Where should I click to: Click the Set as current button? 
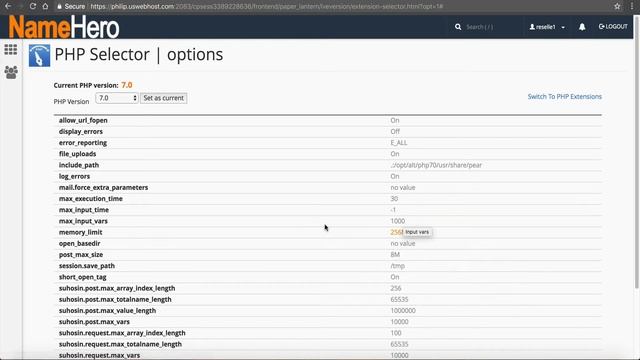164,98
